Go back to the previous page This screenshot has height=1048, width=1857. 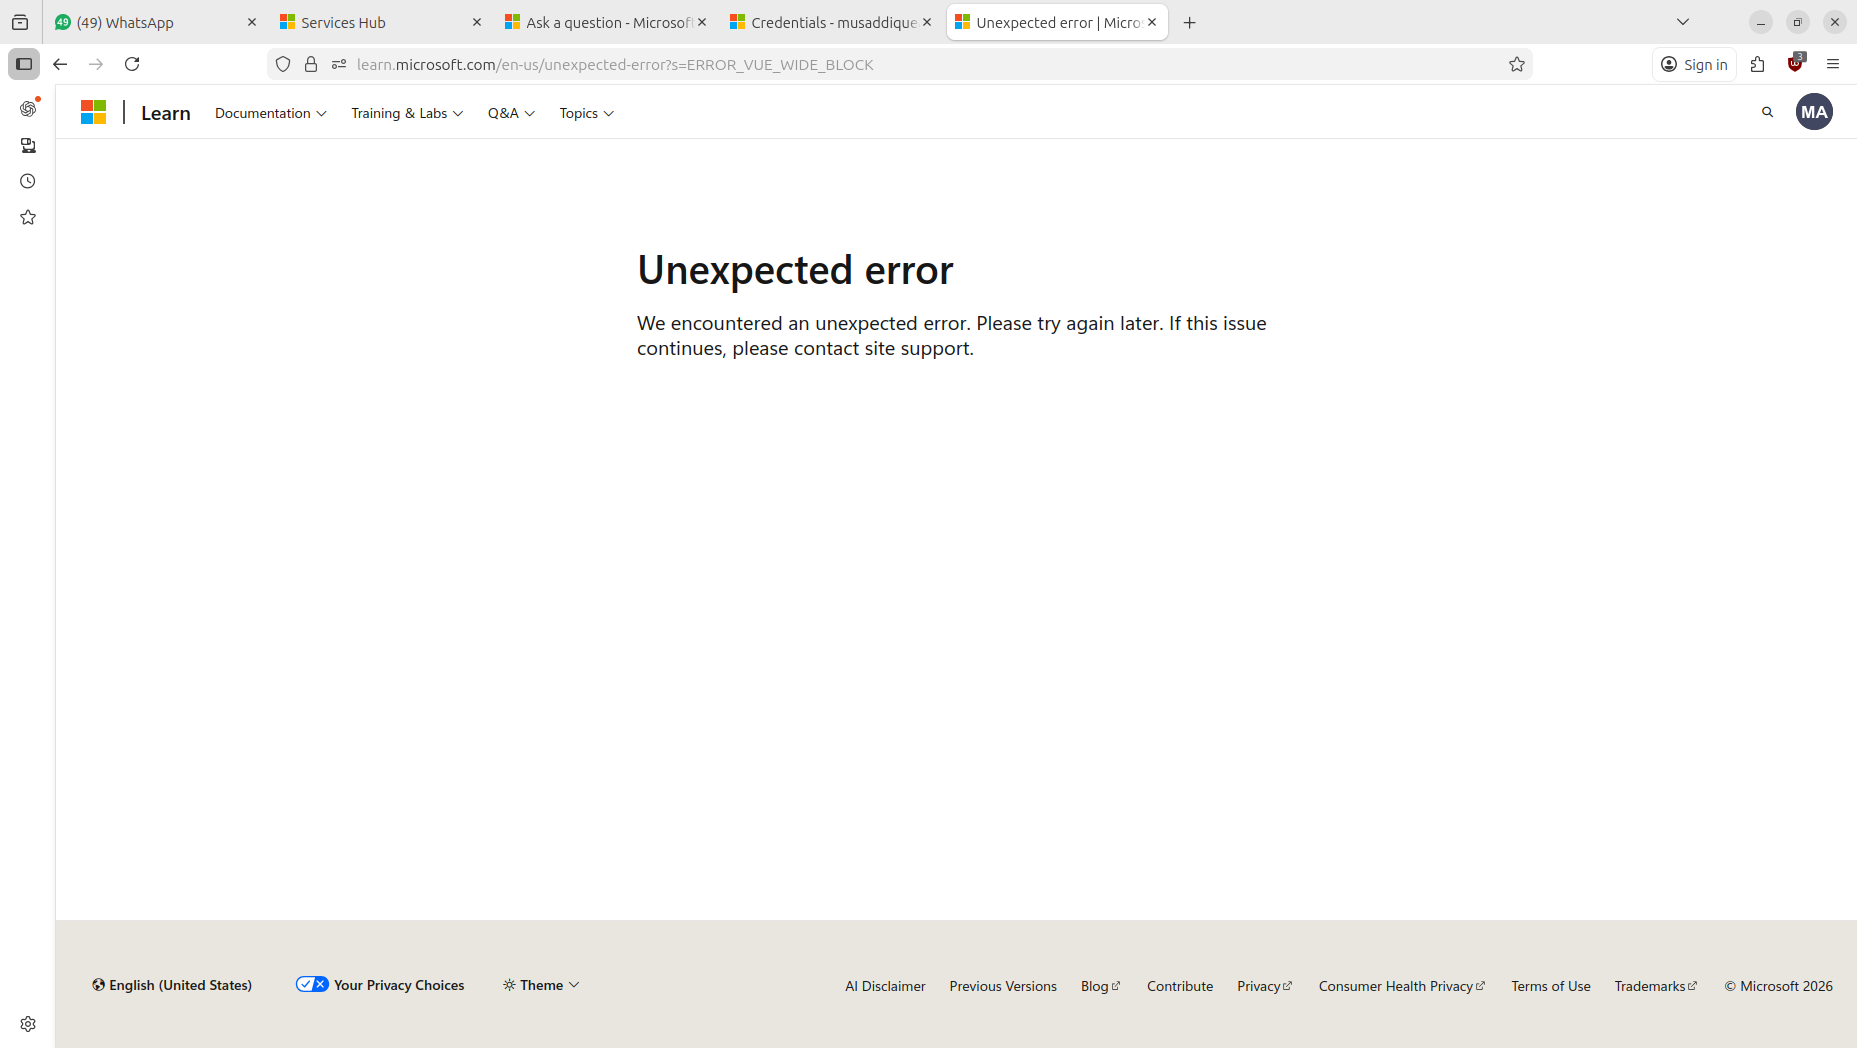60,64
